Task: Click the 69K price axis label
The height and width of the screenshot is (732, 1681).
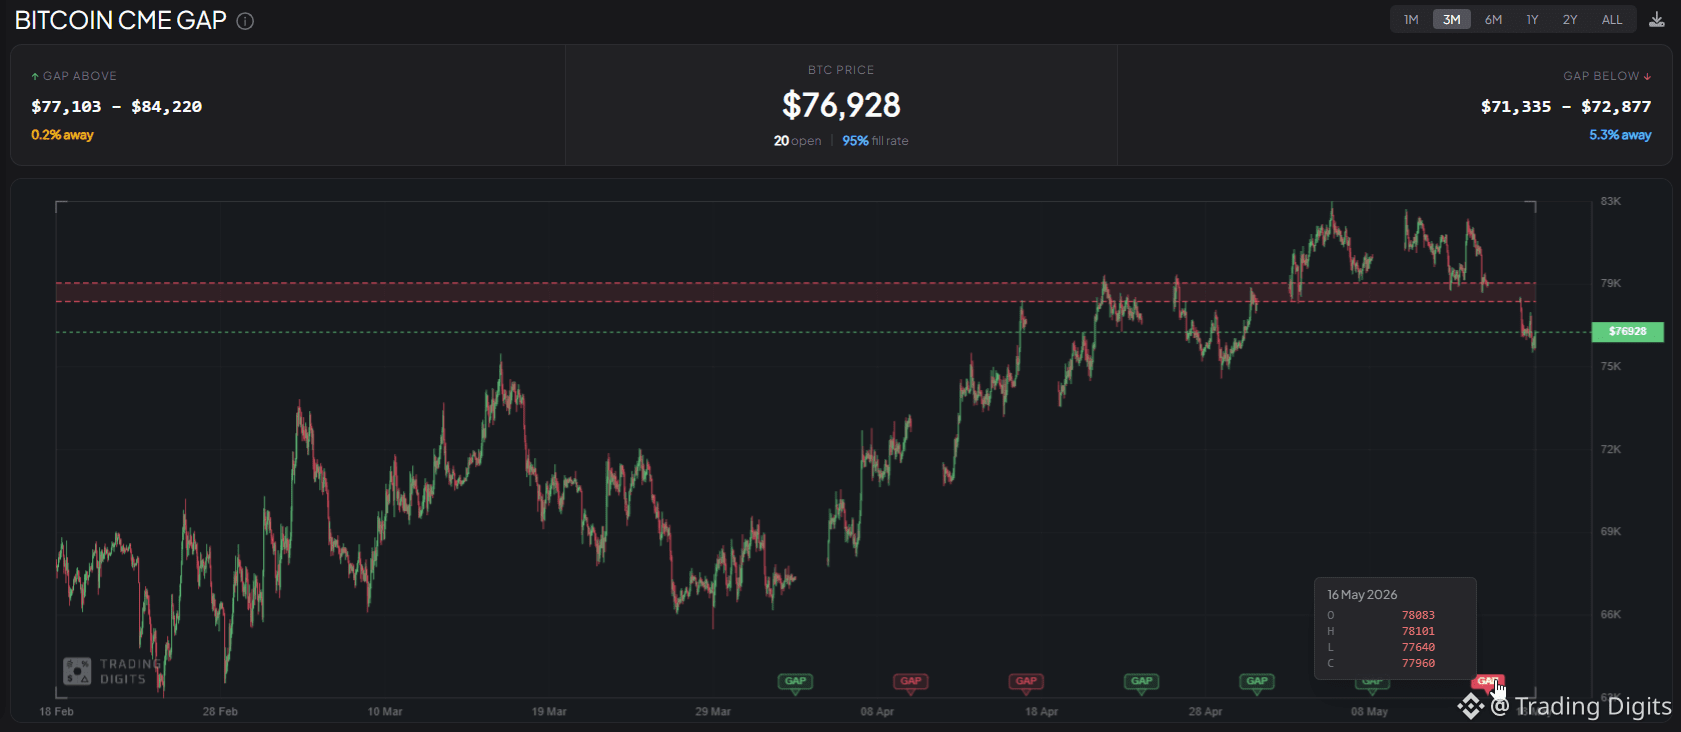Action: coord(1610,531)
